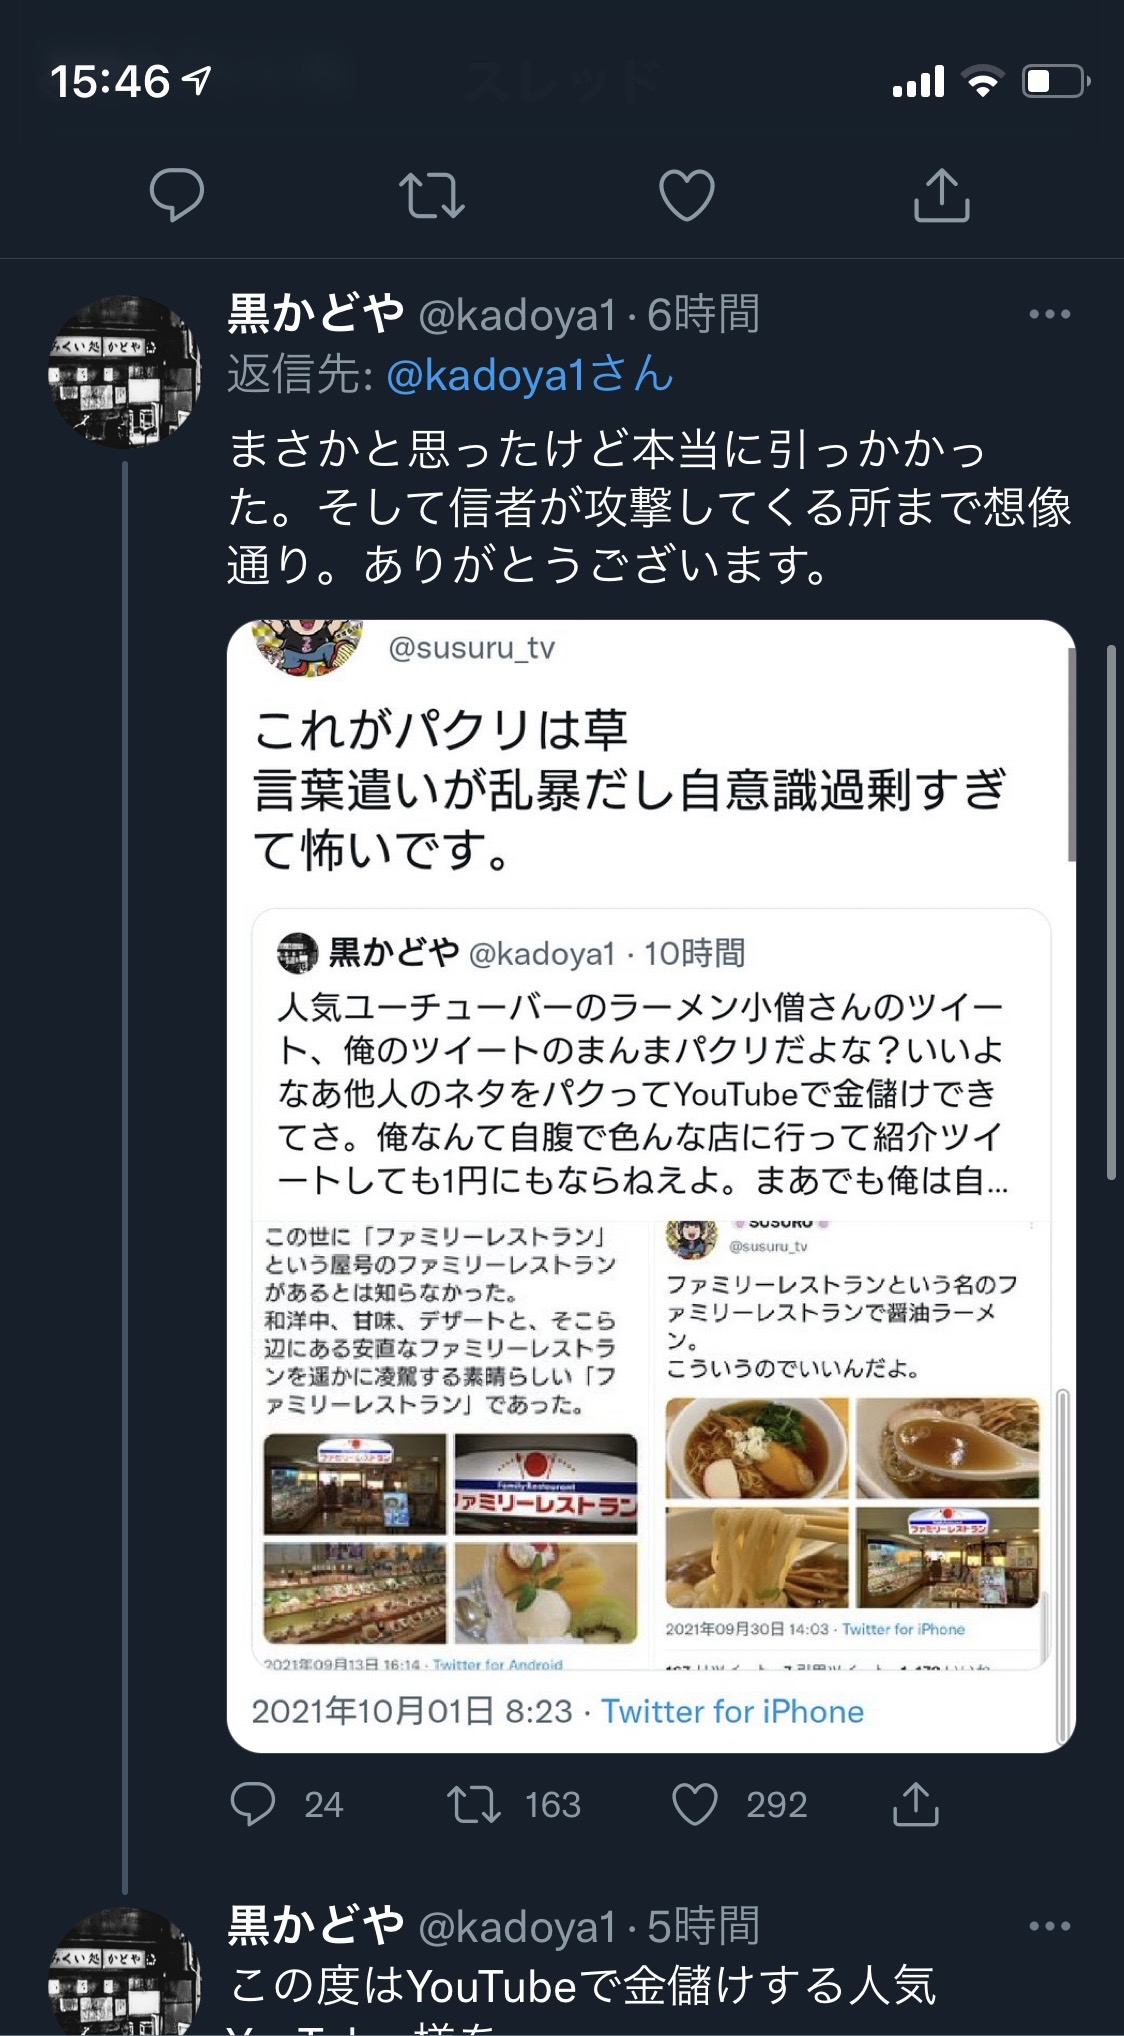Open the share icon at top
The image size is (1124, 2036).
tap(942, 194)
